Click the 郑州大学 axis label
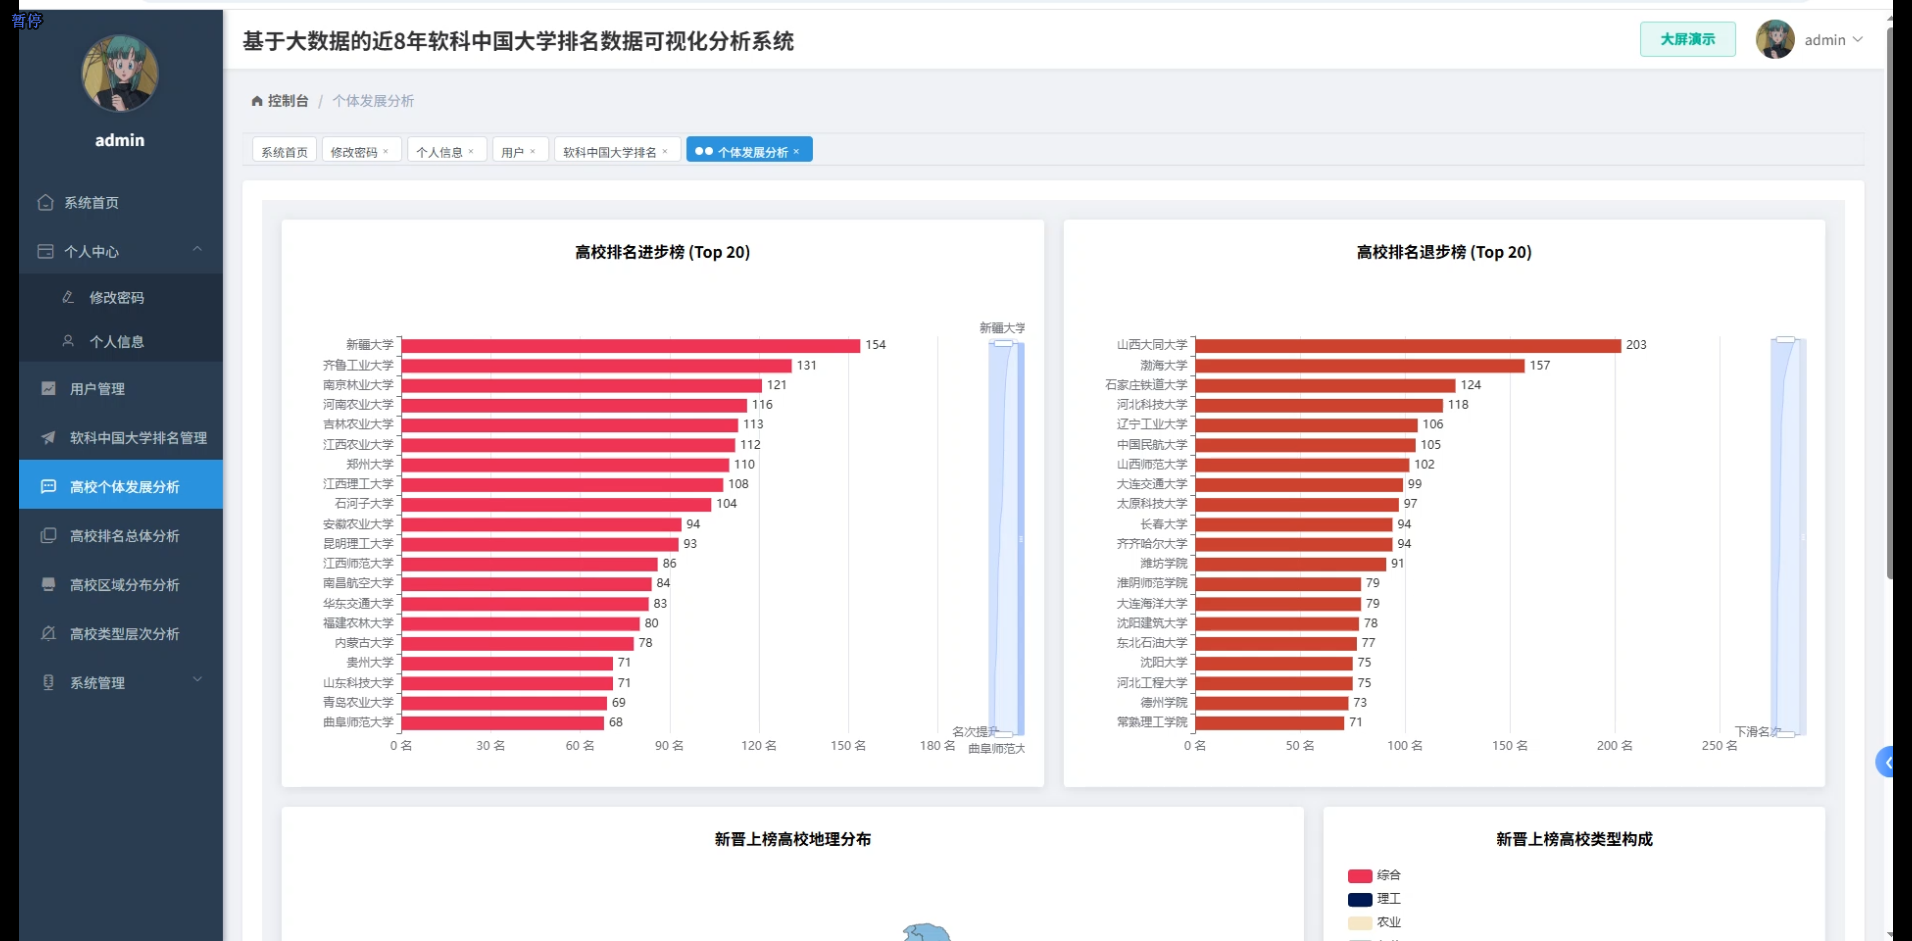The image size is (1912, 941). pyautogui.click(x=370, y=464)
